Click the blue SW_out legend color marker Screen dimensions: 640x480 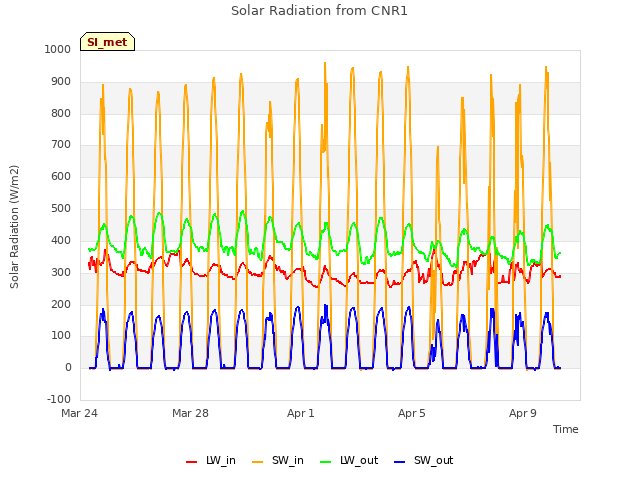tap(400, 462)
